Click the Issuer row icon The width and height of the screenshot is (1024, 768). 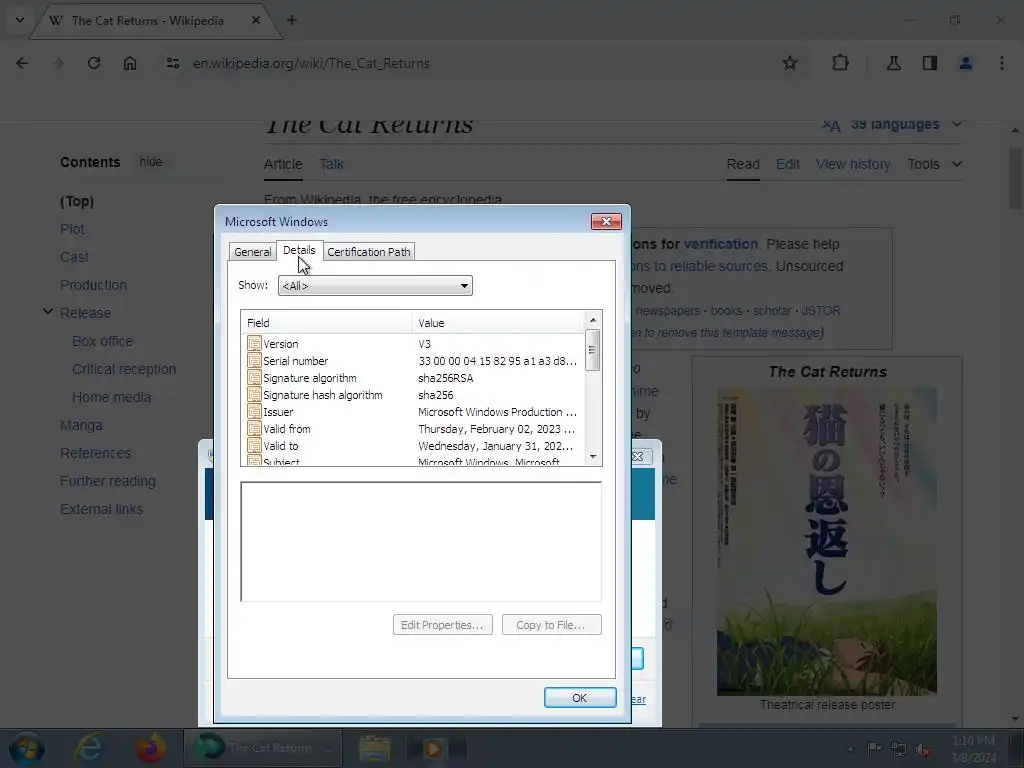coord(254,411)
